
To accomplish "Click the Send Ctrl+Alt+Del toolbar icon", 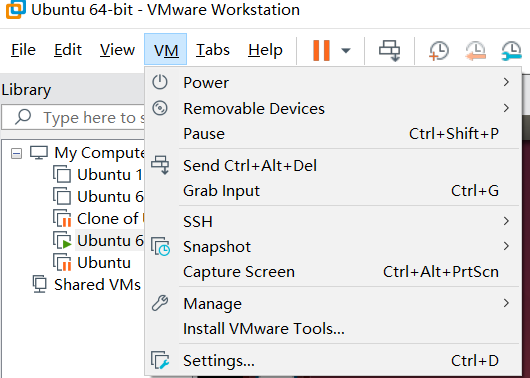I will [x=389, y=51].
